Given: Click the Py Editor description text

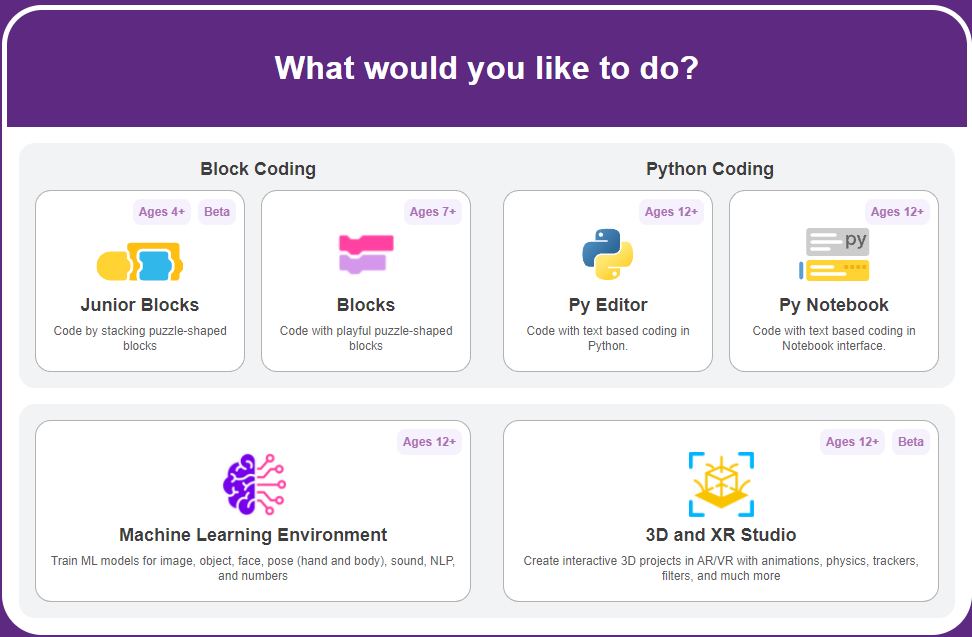Looking at the screenshot, I should [608, 338].
